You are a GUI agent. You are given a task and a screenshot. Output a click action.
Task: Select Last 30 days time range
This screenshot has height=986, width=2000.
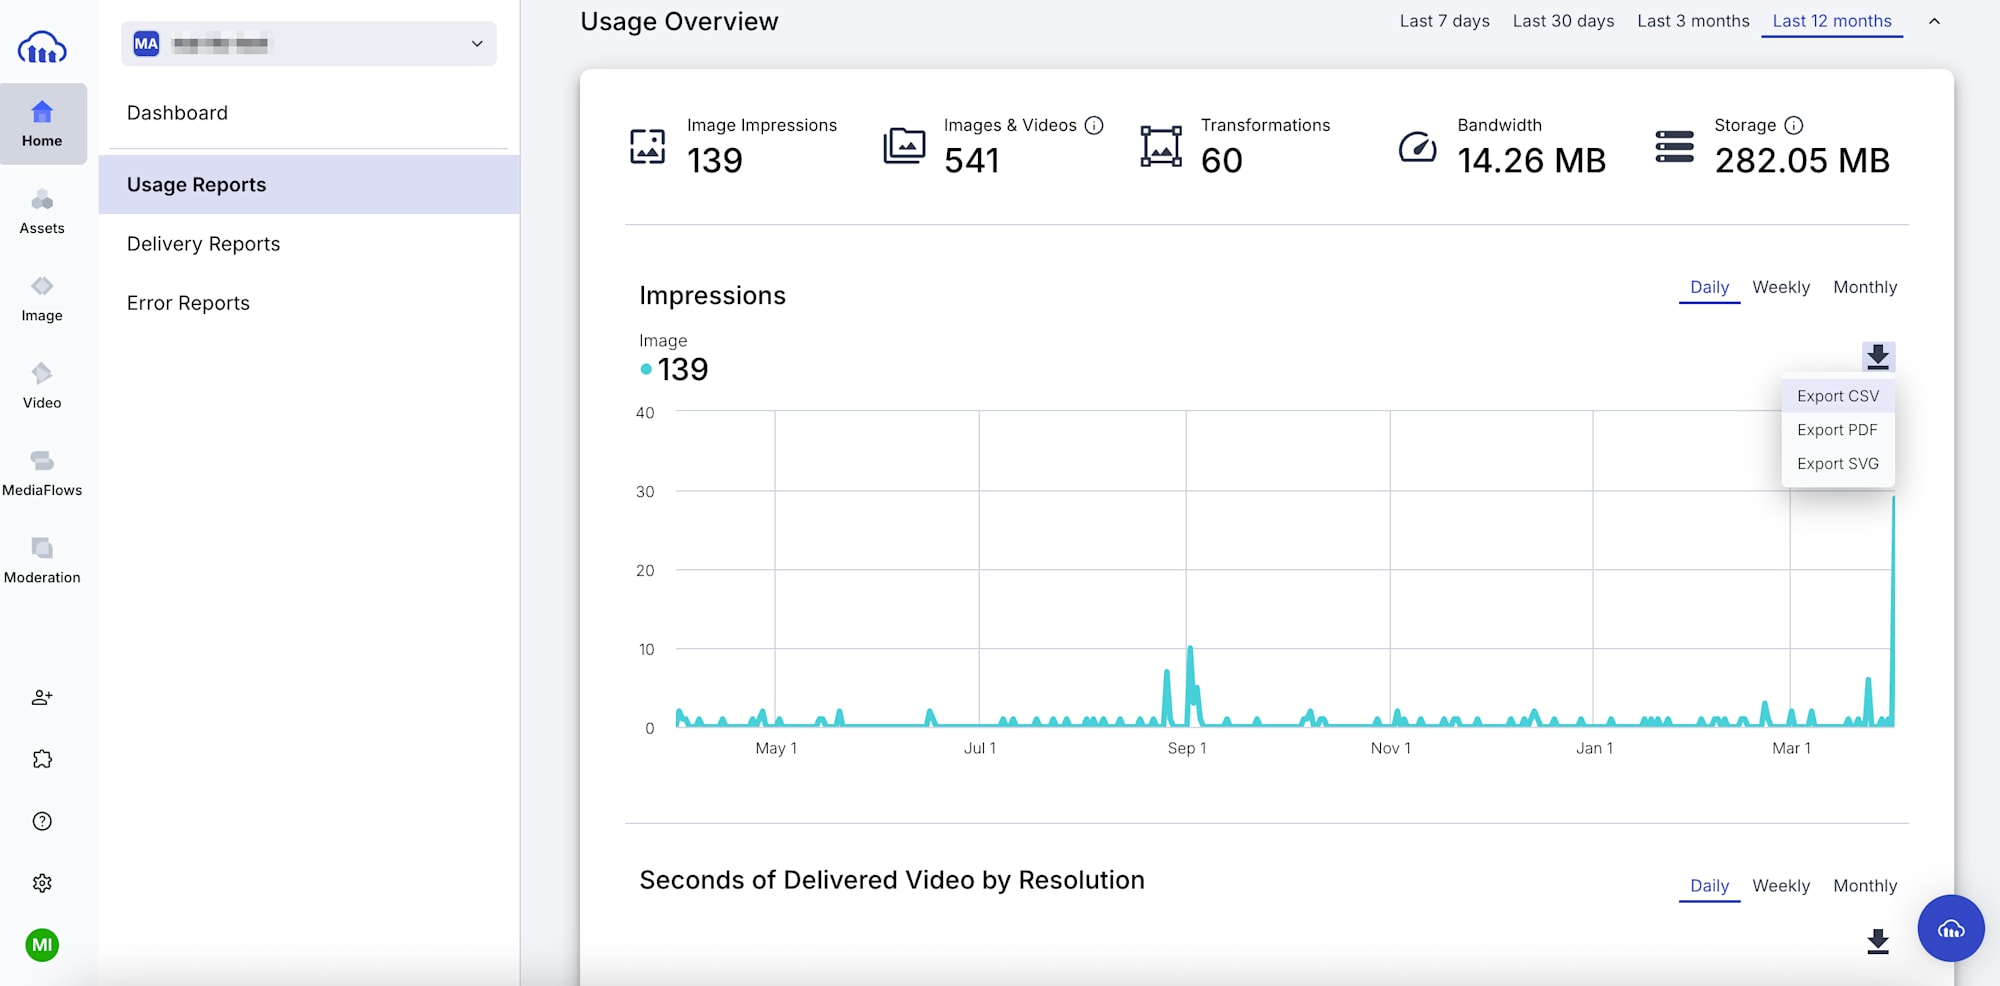(x=1562, y=21)
